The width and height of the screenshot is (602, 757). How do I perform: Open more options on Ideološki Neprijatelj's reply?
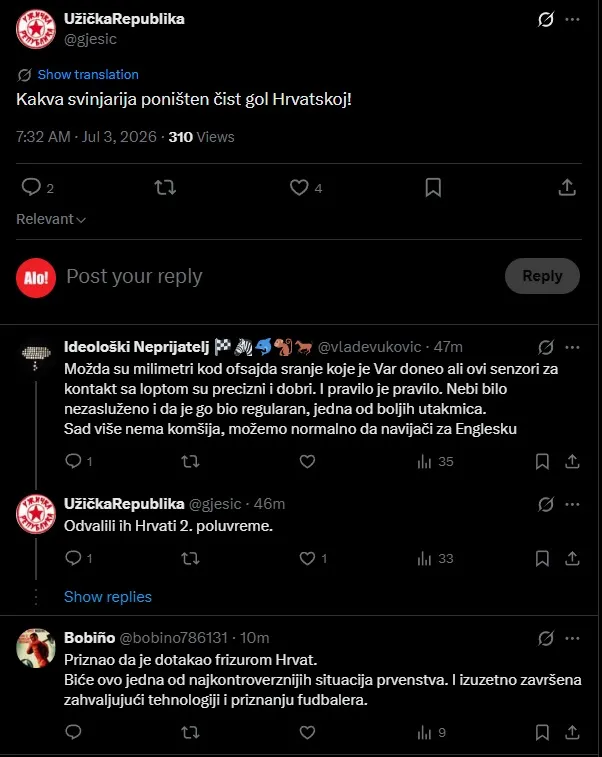tap(573, 348)
